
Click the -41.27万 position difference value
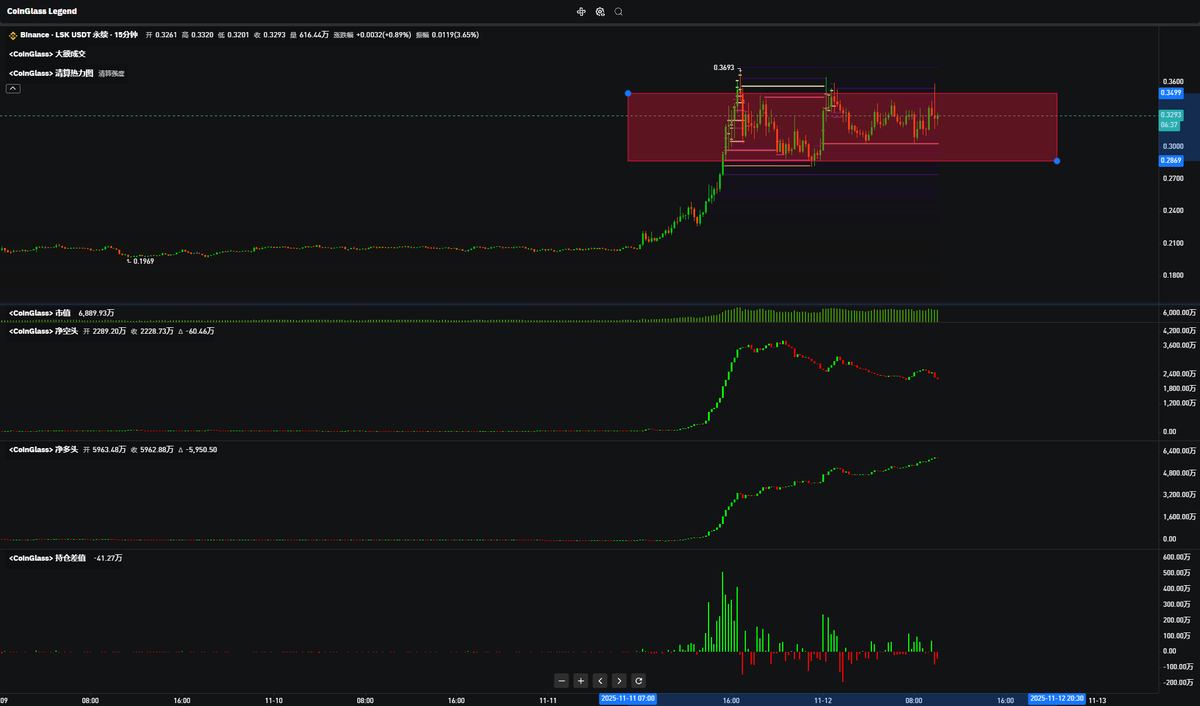tap(107, 558)
